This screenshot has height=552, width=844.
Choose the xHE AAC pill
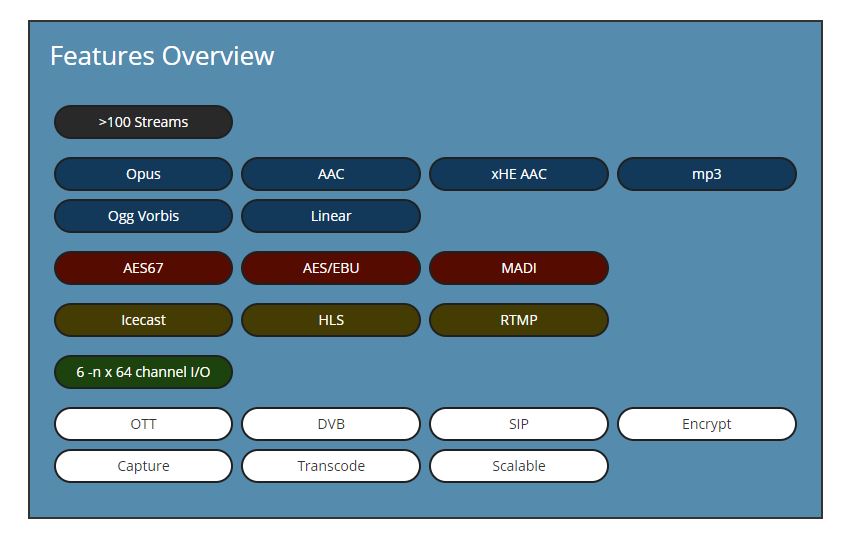[519, 174]
